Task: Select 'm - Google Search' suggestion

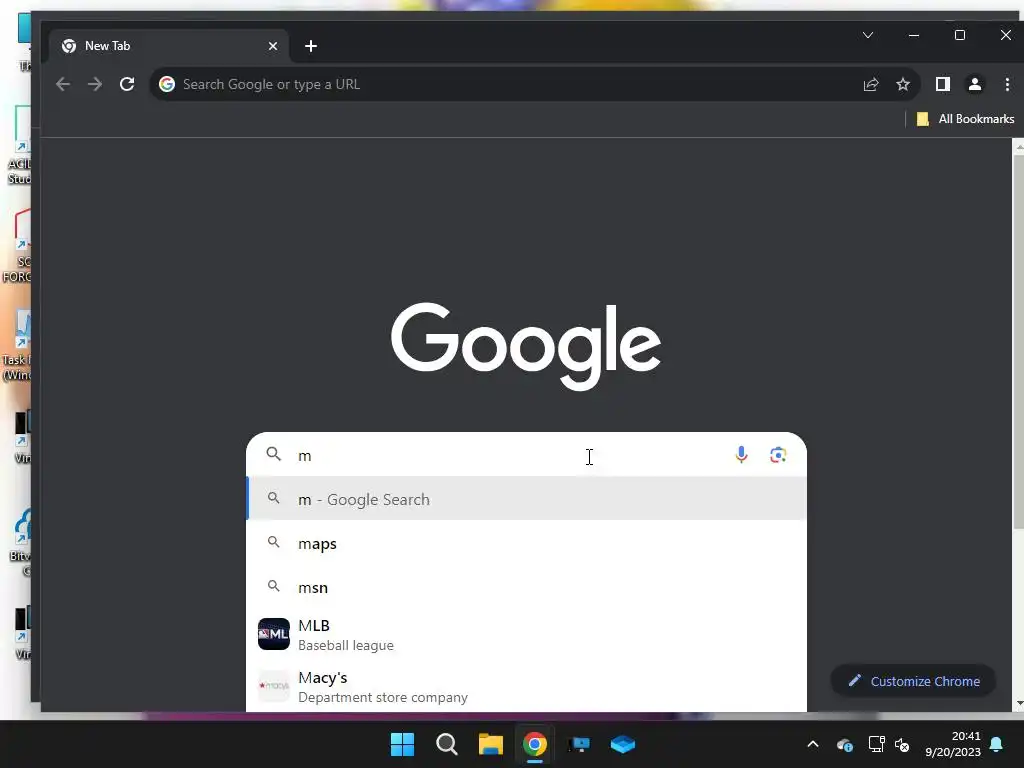Action: tap(526, 499)
